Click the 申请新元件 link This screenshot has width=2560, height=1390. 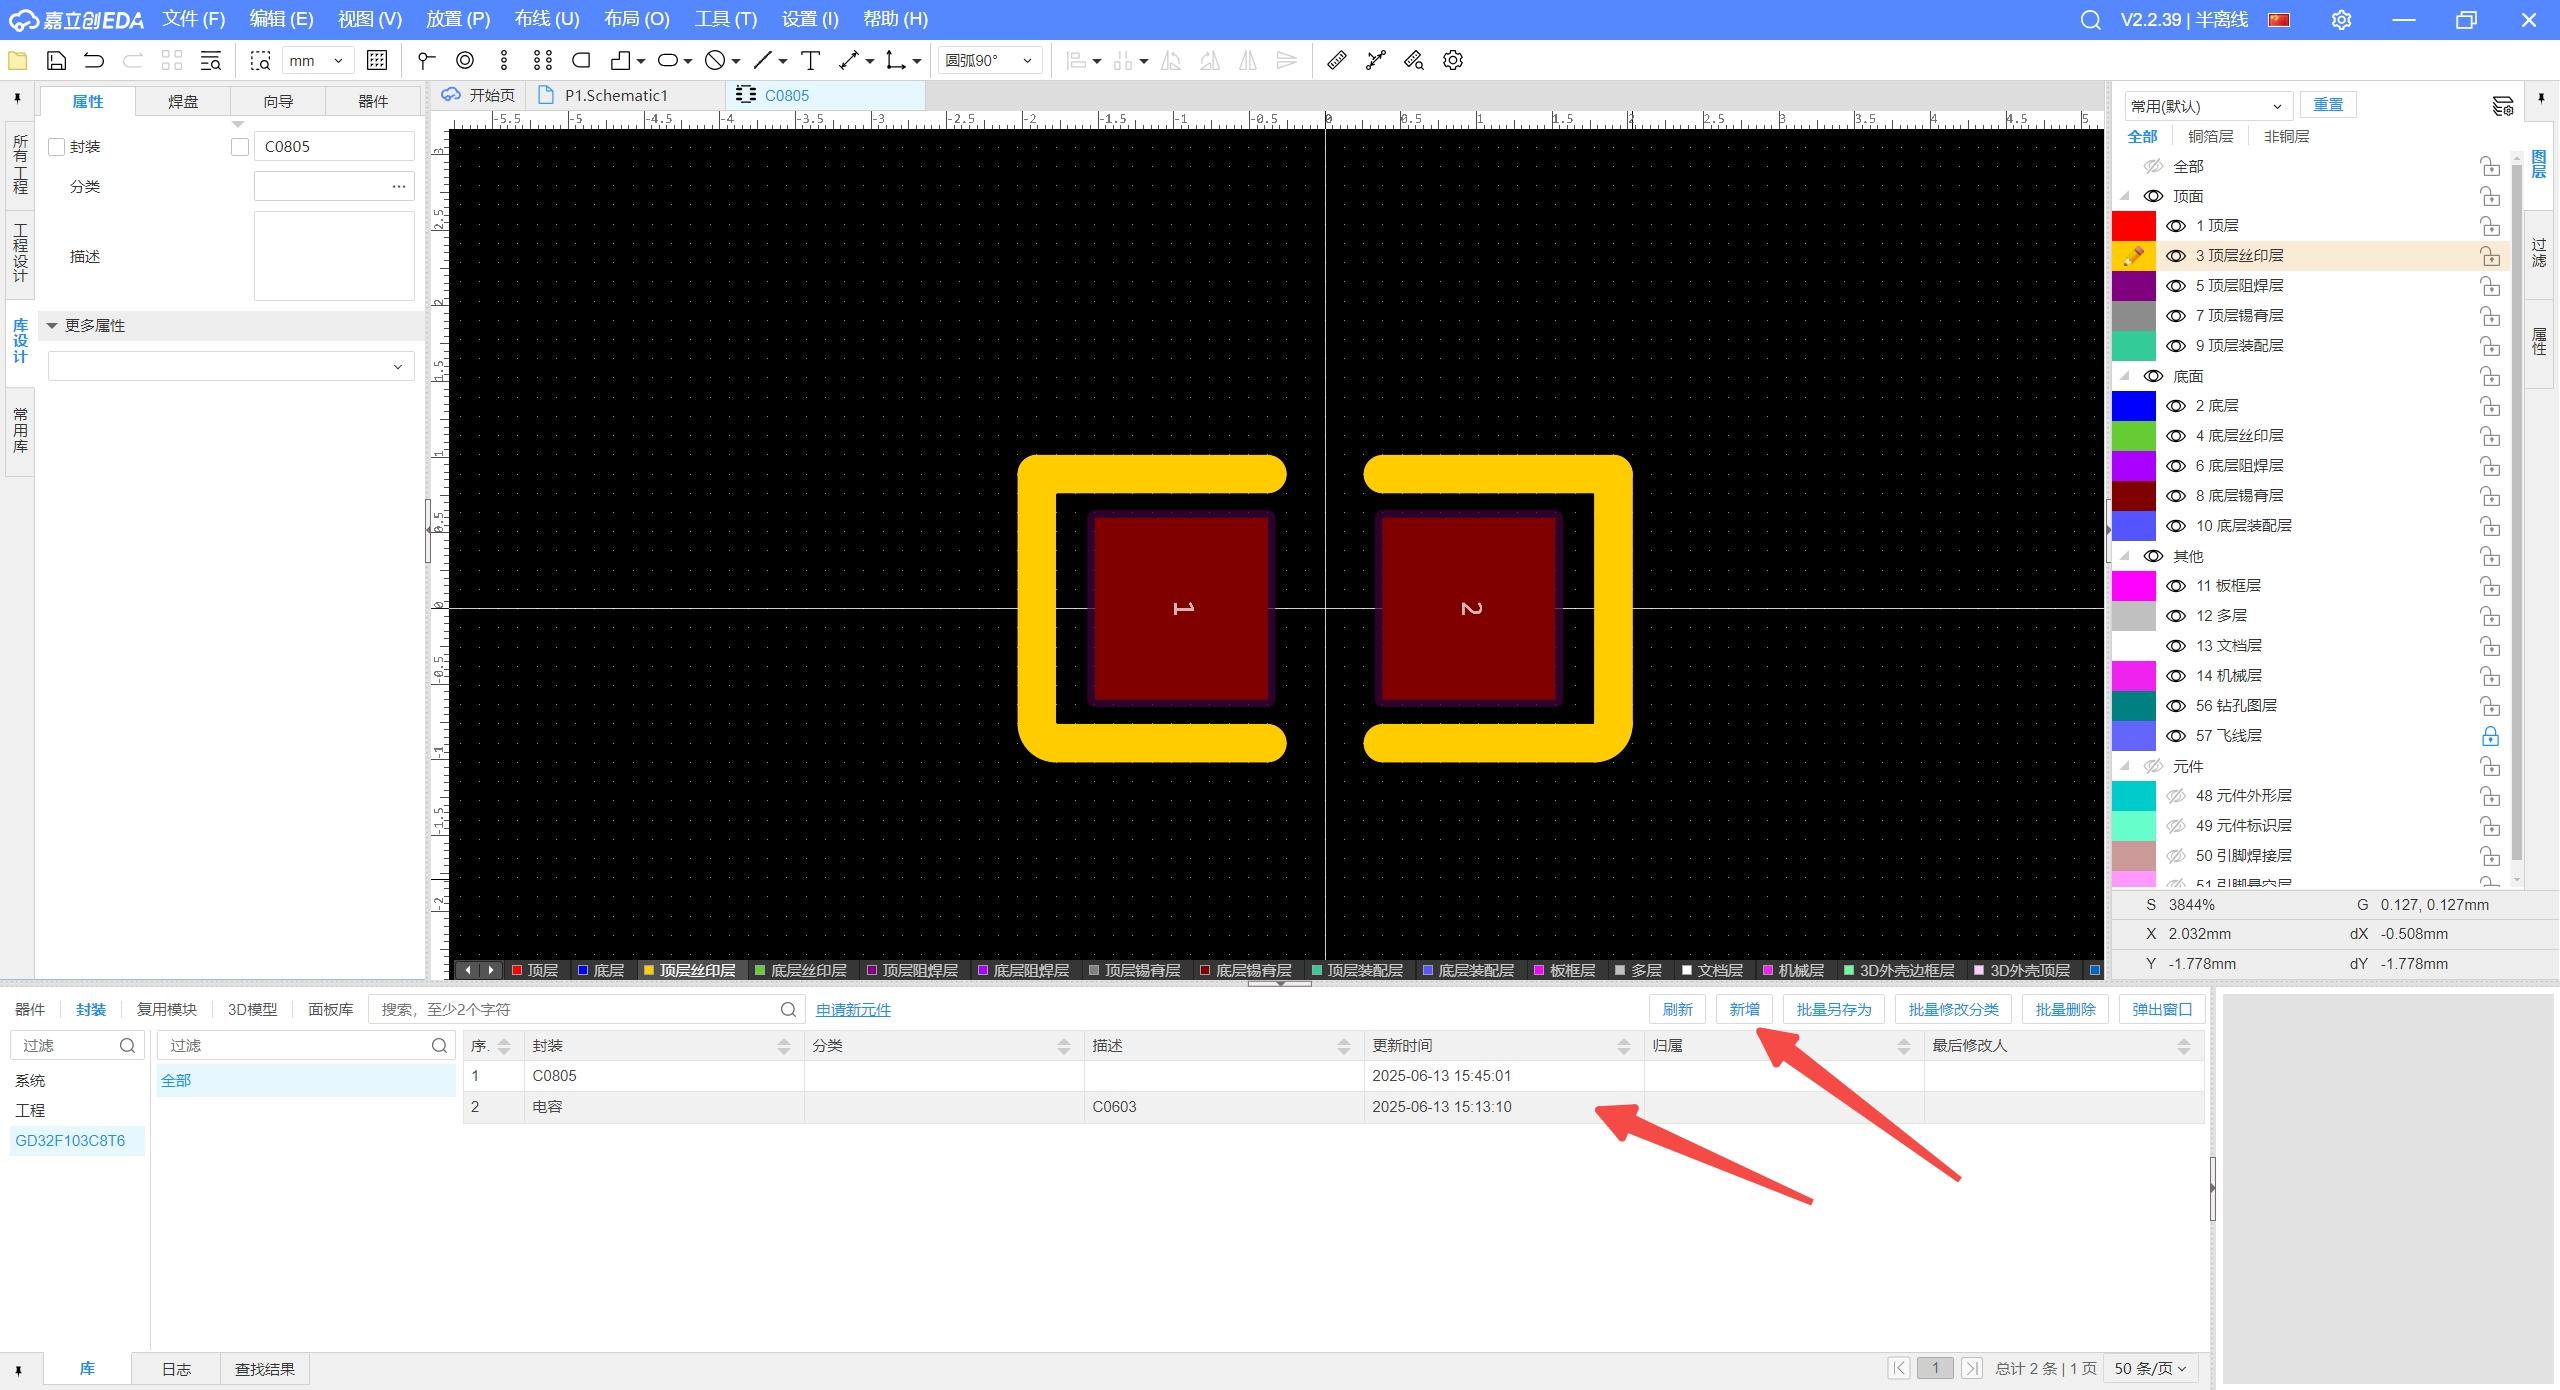pos(852,1010)
